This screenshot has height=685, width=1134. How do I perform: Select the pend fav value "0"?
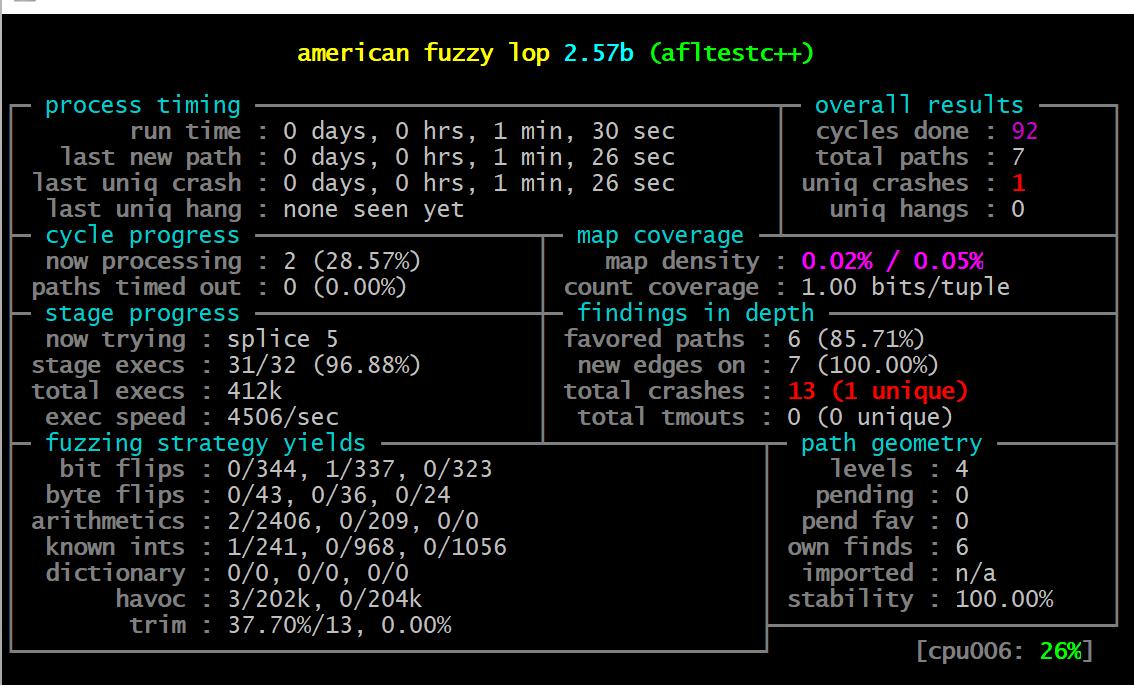(x=961, y=522)
